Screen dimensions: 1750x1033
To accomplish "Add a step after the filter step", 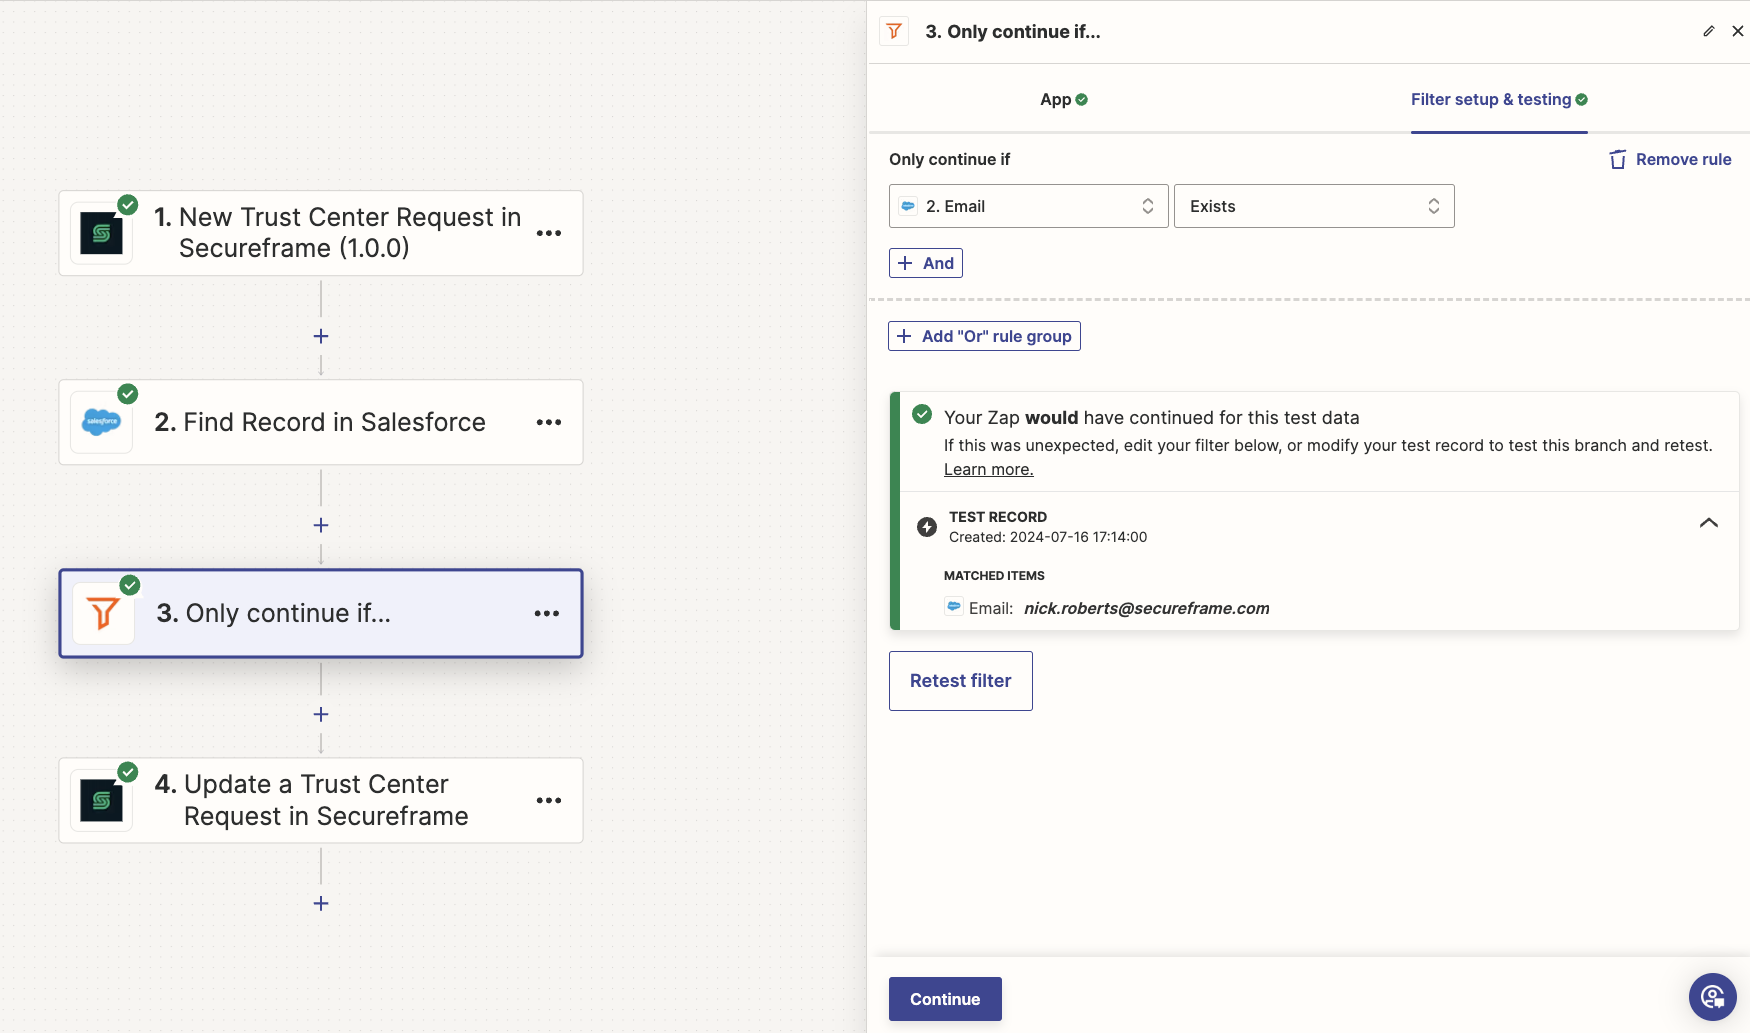I will tap(321, 714).
